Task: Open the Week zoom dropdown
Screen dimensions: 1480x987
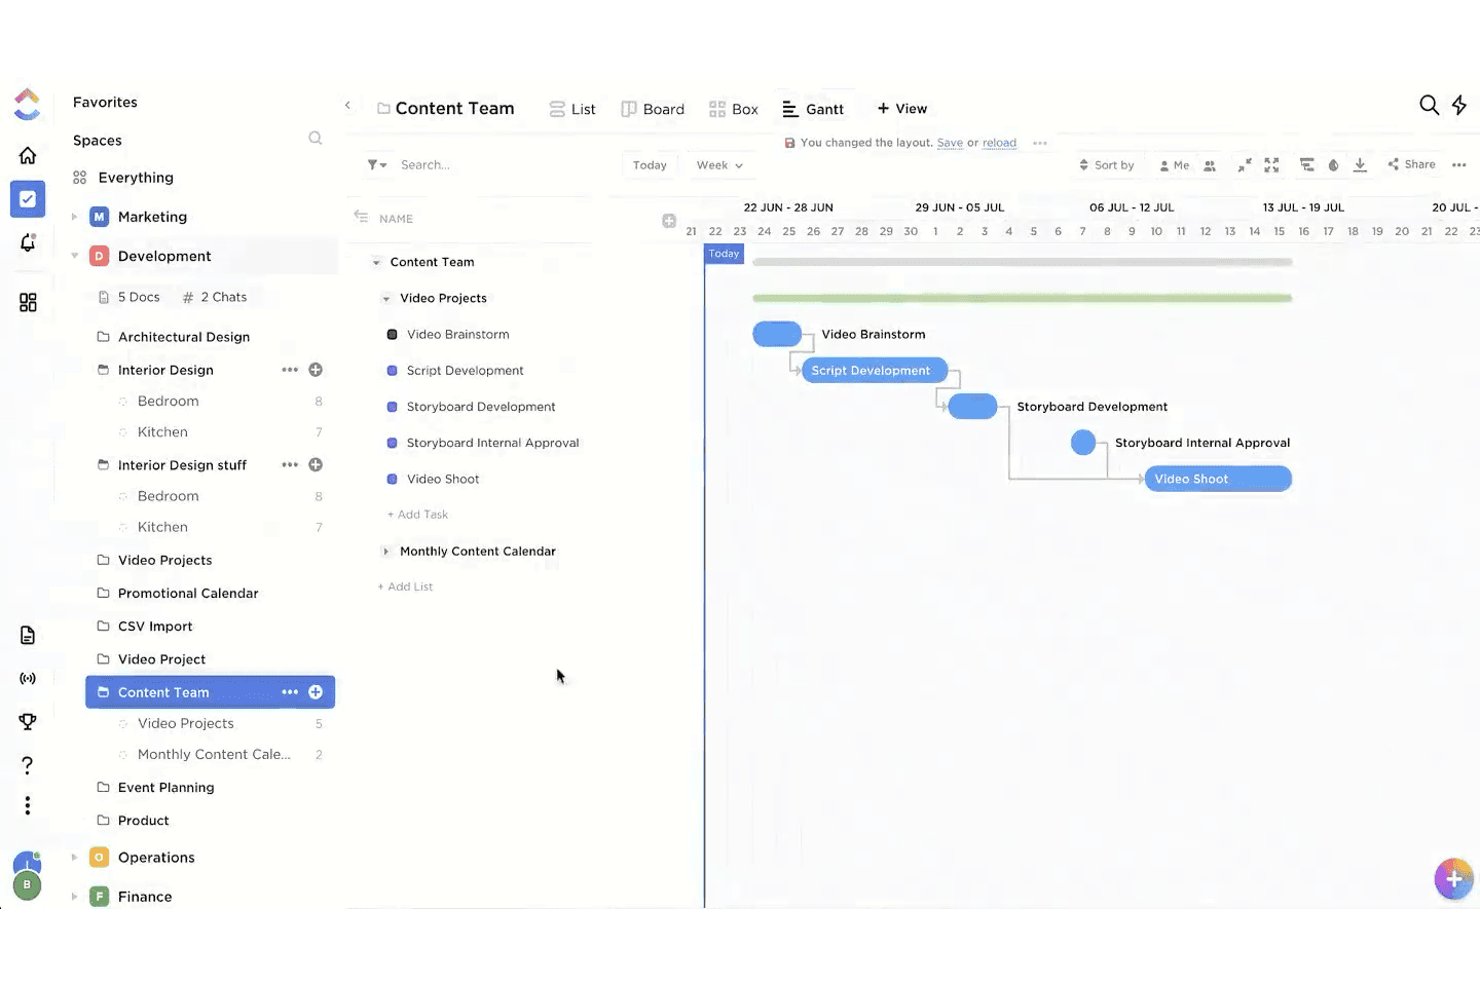Action: [719, 165]
